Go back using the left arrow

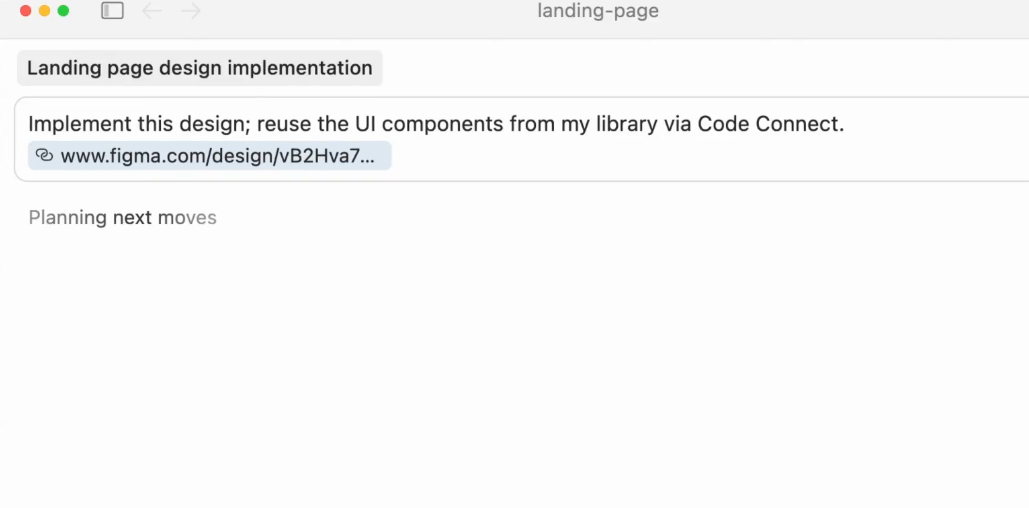(x=152, y=11)
